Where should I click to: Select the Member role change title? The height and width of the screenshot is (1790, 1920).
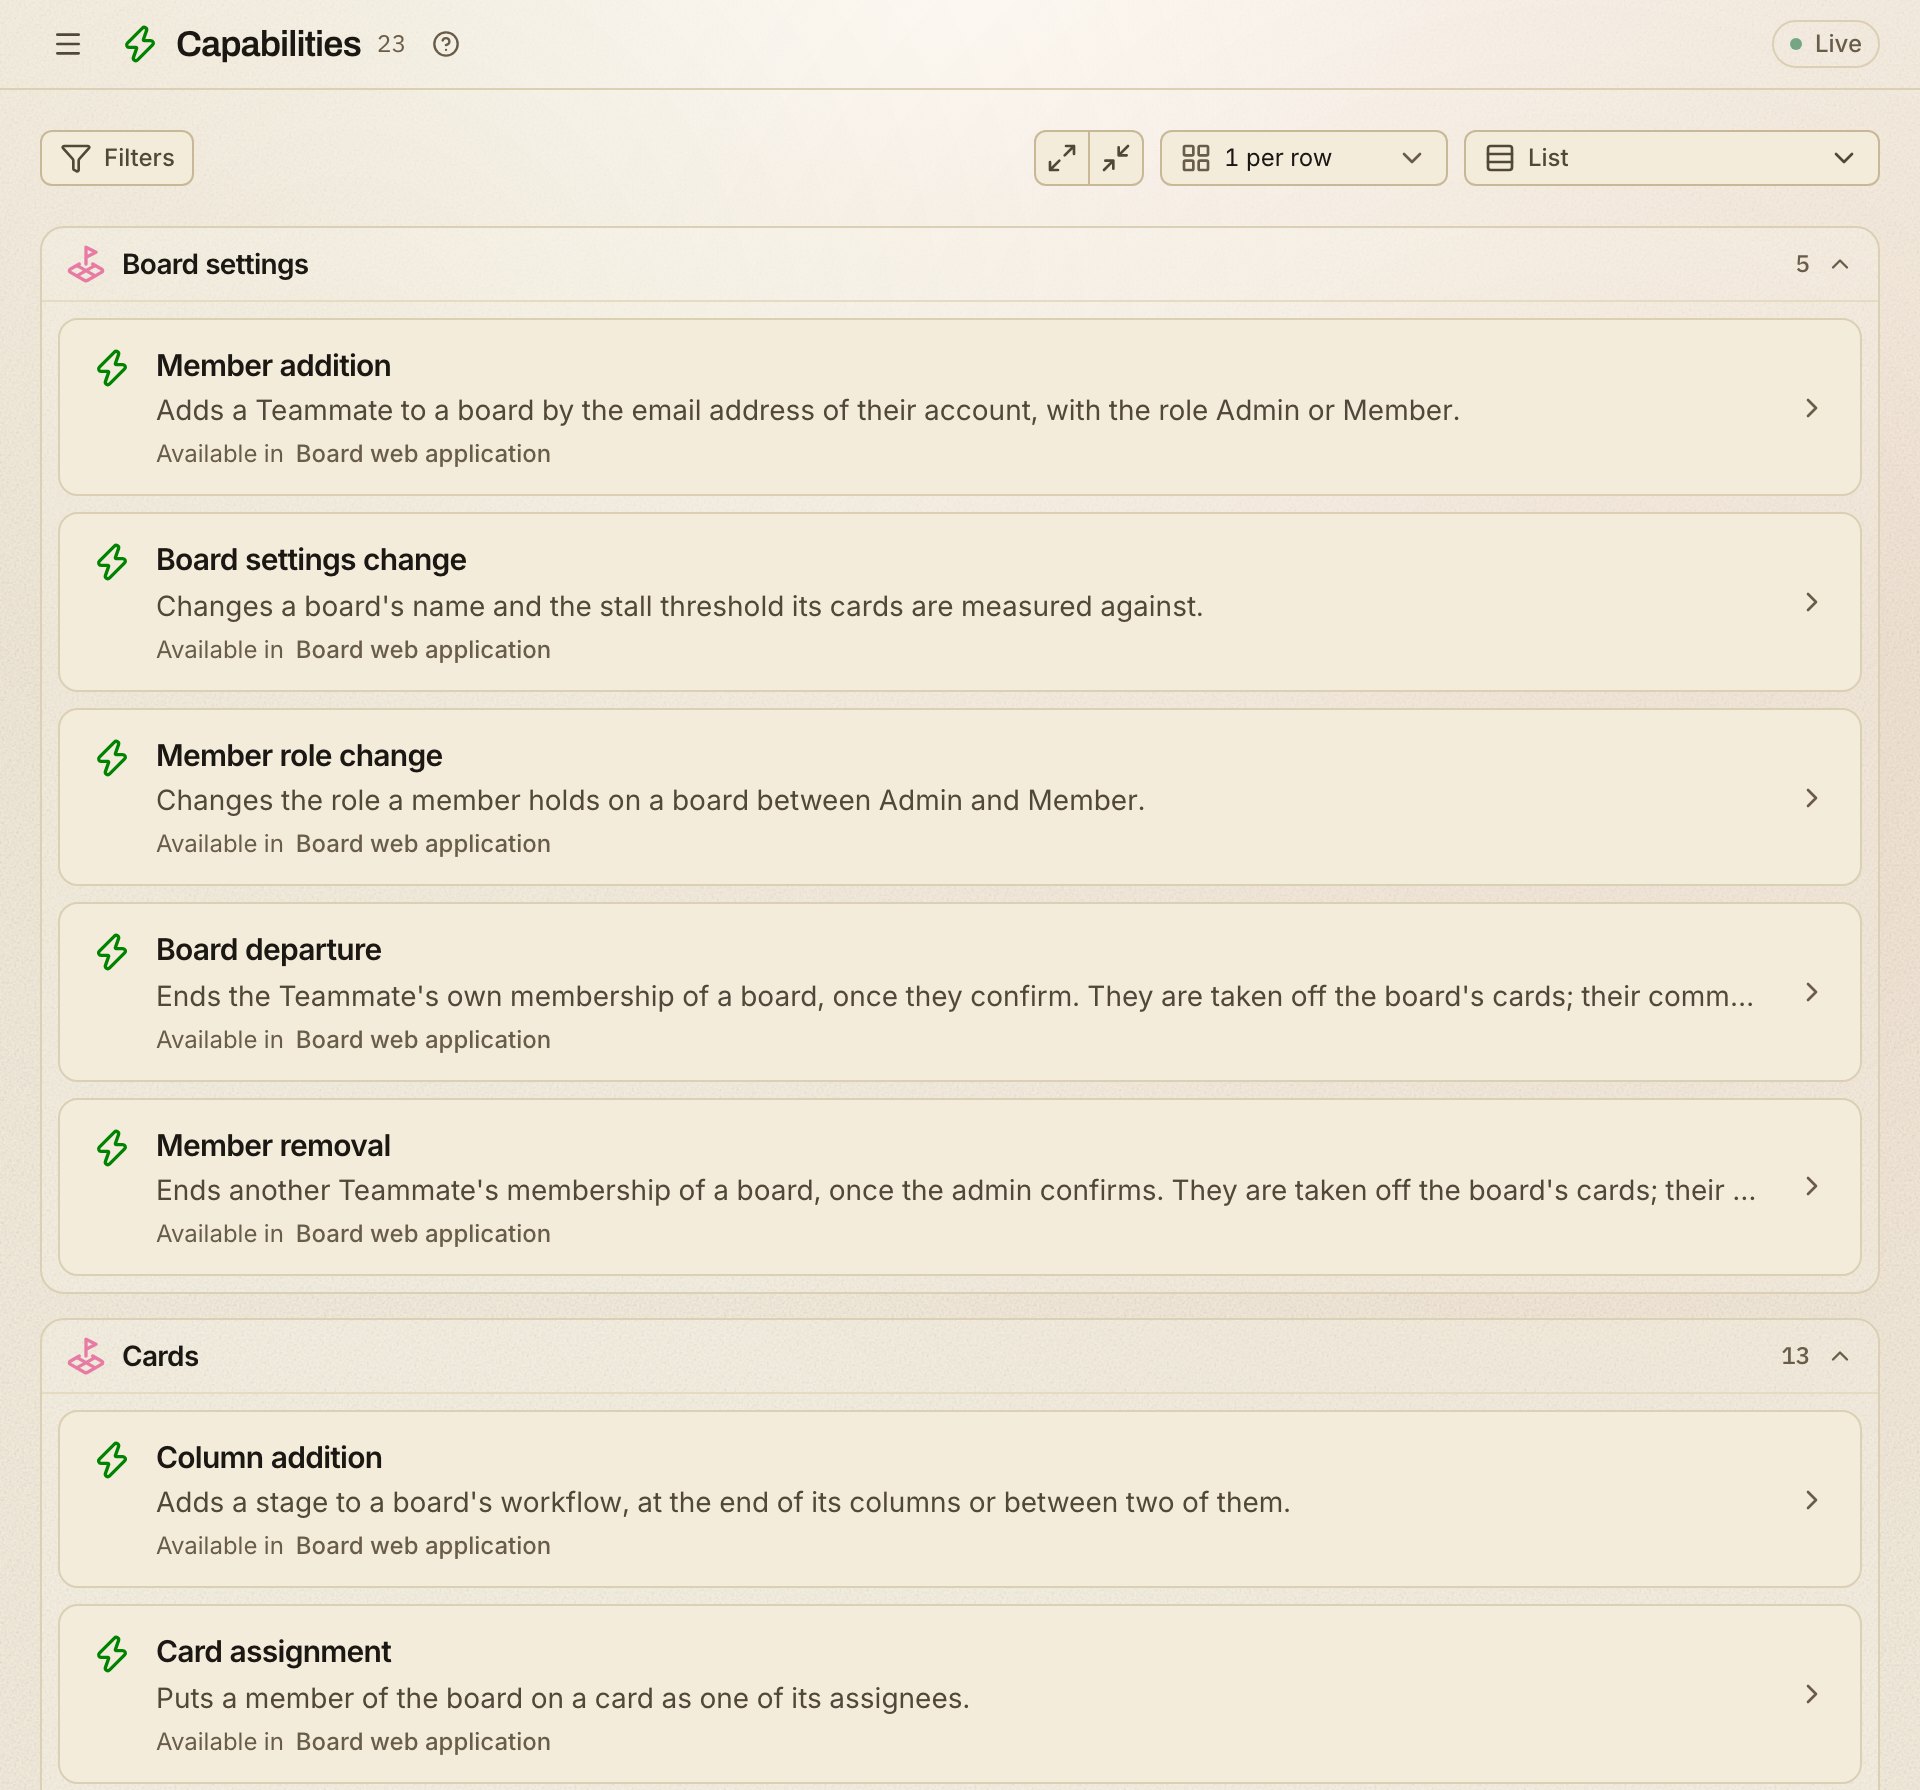click(299, 756)
